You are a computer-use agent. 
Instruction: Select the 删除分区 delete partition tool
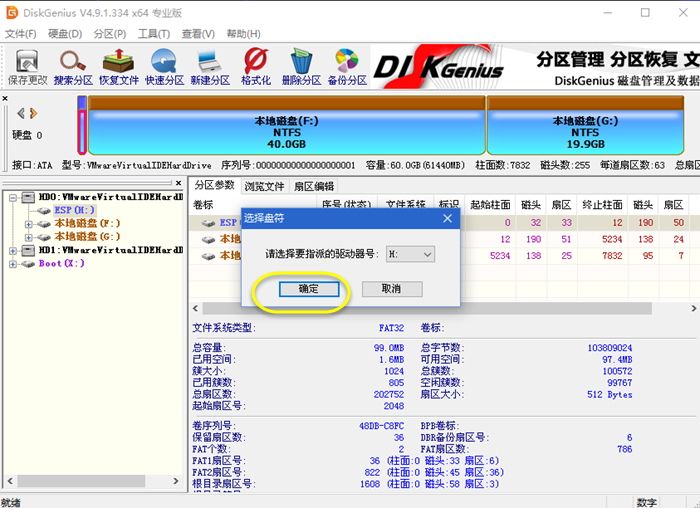301,67
